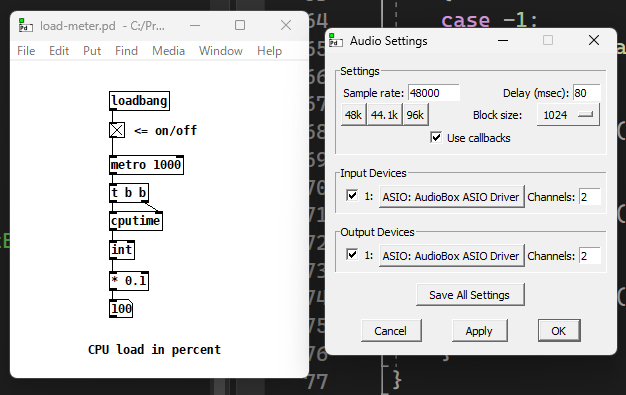The image size is (626, 395).
Task: Toggle the on/off box in the patch
Action: click(117, 130)
